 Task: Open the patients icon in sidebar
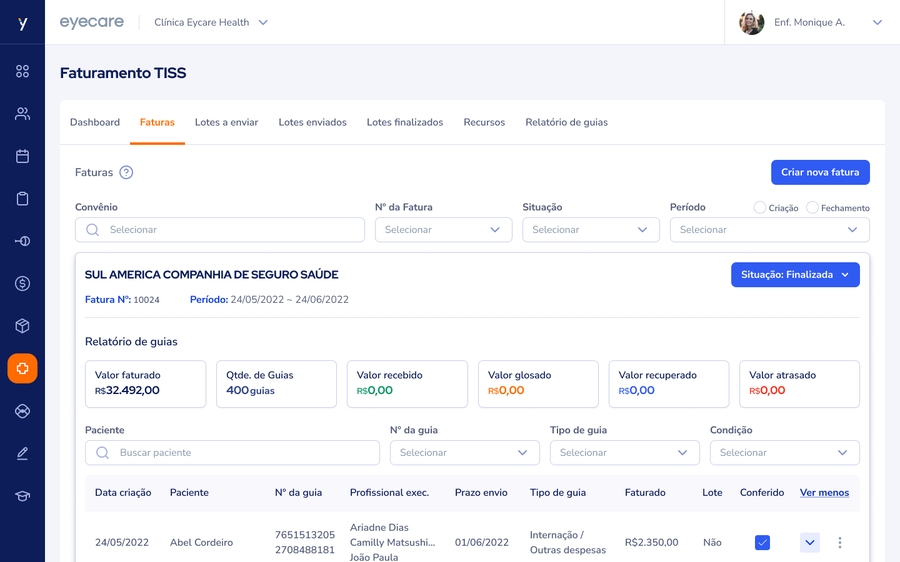point(22,114)
